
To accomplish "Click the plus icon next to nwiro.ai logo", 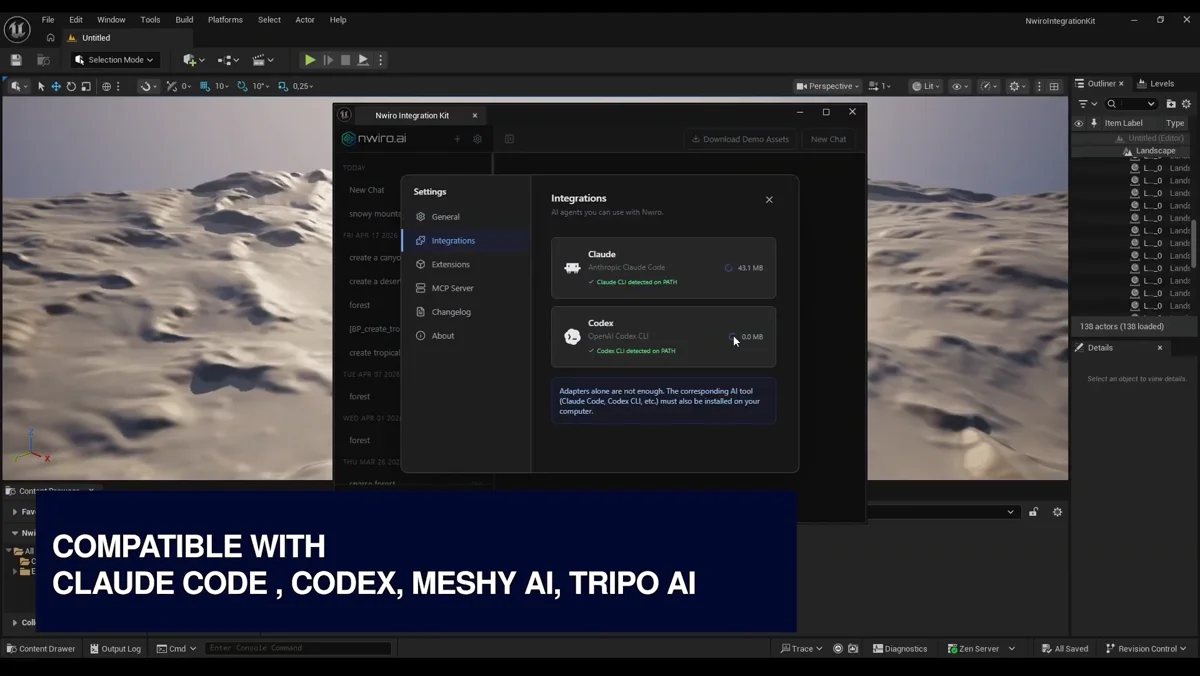I will [x=457, y=139].
